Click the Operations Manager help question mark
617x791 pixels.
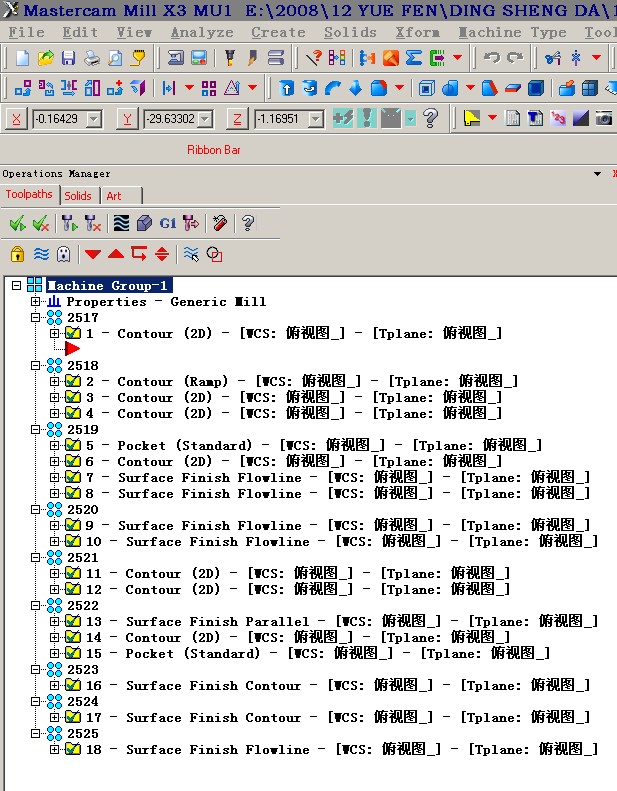[x=248, y=223]
